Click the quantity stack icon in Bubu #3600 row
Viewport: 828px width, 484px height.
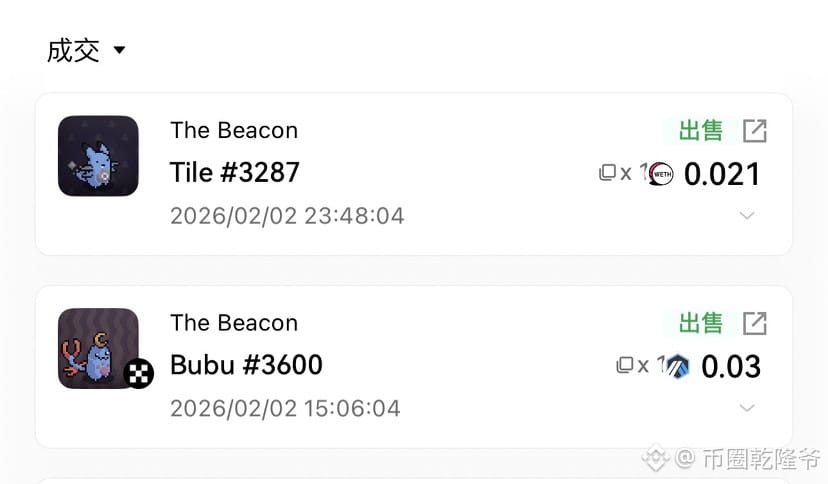[625, 365]
